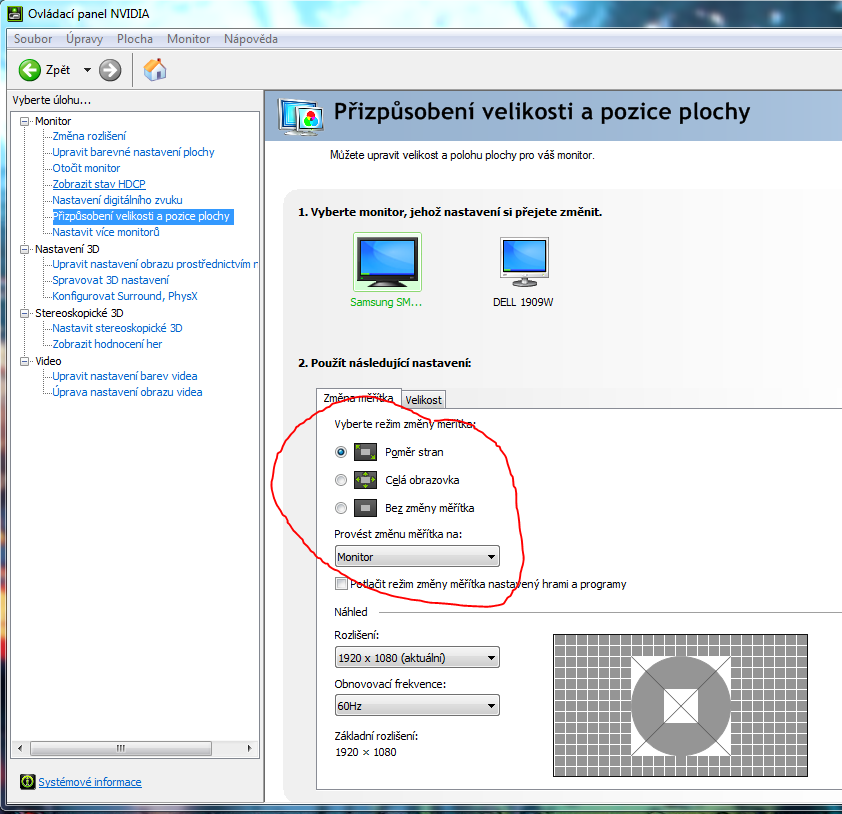Image resolution: width=842 pixels, height=814 pixels.
Task: Open the Rozlišení resolution dropdown
Action: (x=417, y=658)
